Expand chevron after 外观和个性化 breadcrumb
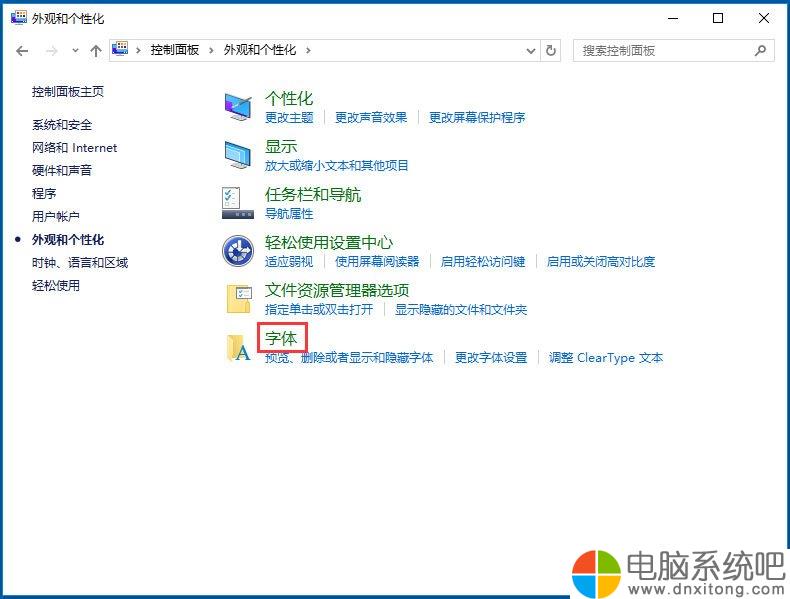This screenshot has height=599, width=790. 308,50
